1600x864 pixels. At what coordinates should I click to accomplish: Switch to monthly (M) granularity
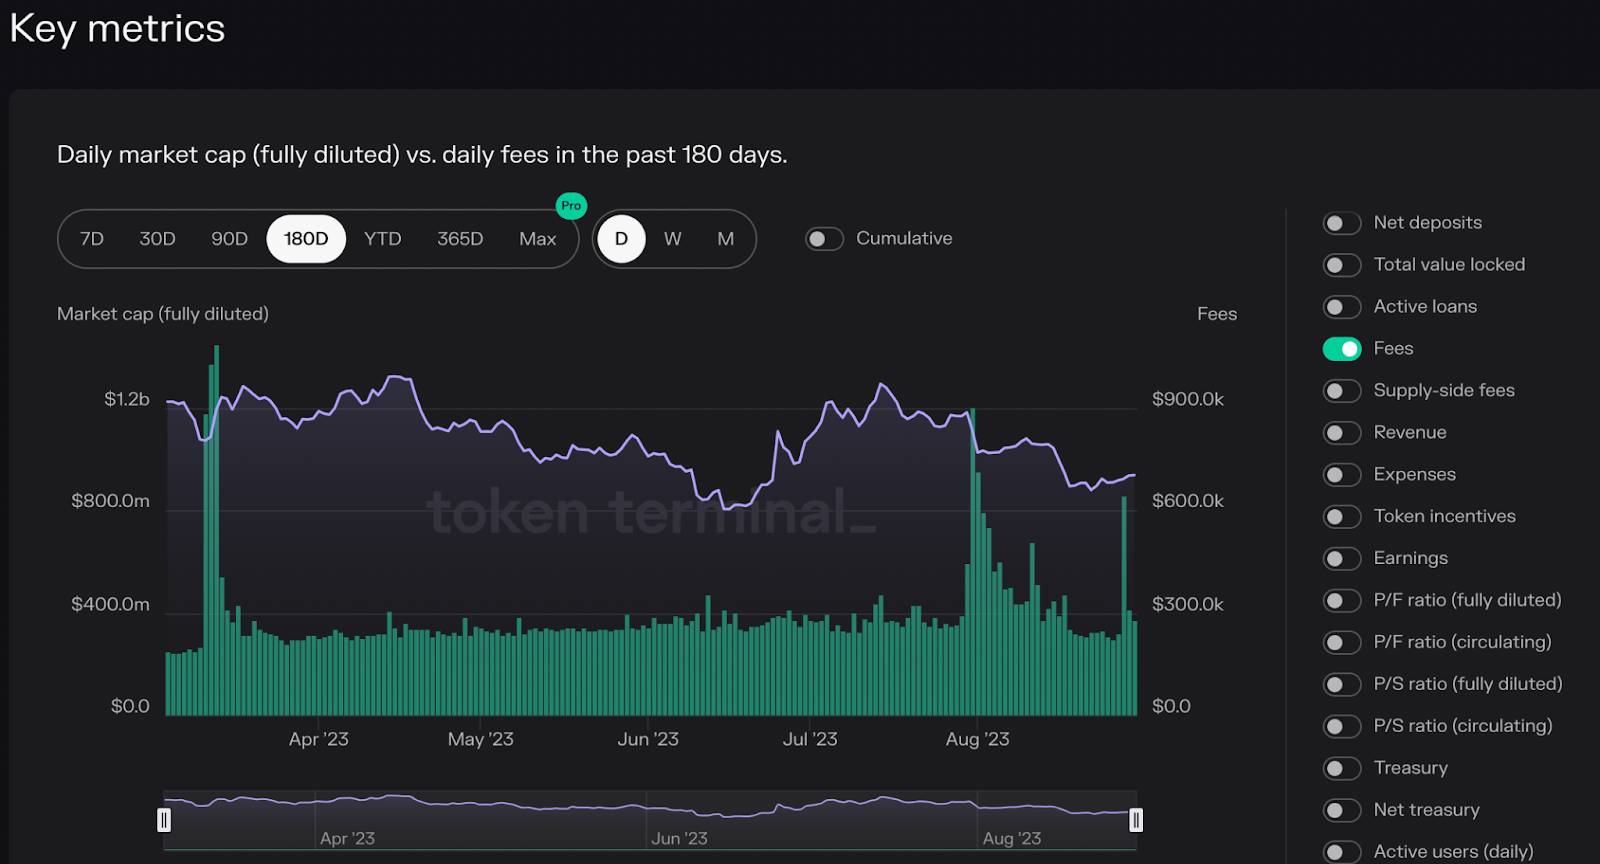point(726,239)
